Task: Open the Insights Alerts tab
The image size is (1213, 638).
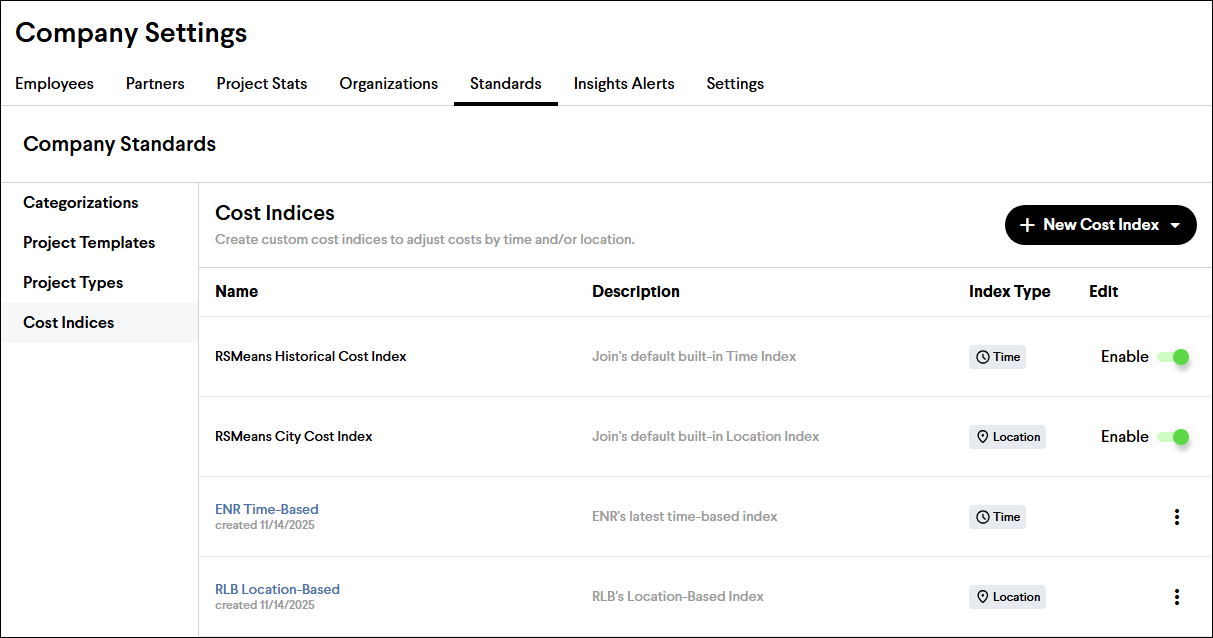Action: 623,84
